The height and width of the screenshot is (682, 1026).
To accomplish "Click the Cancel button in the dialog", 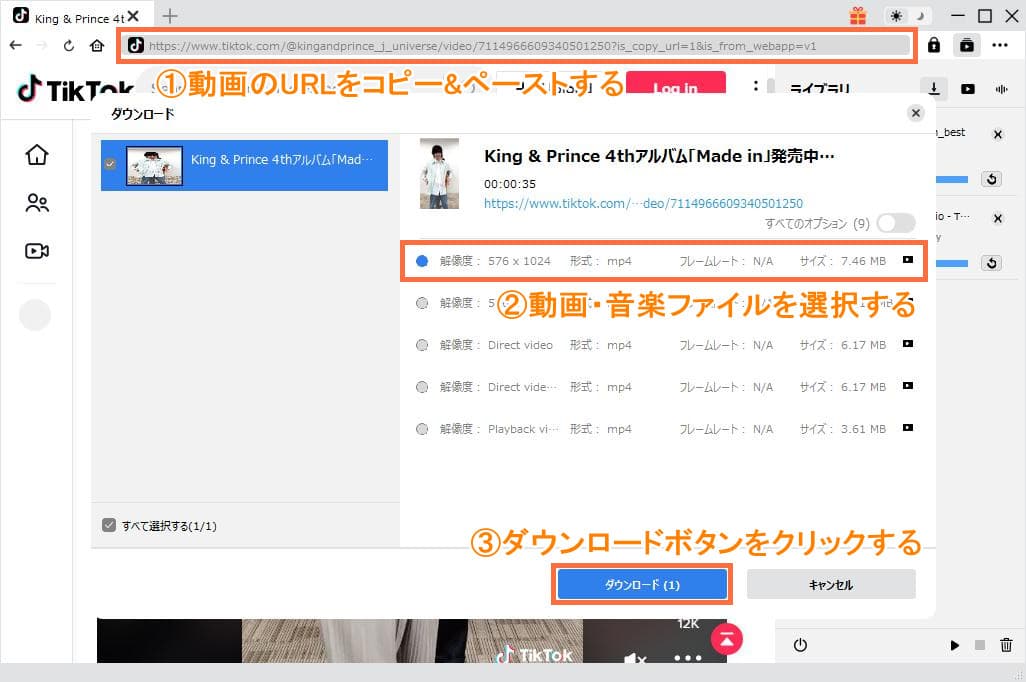I will click(x=831, y=584).
